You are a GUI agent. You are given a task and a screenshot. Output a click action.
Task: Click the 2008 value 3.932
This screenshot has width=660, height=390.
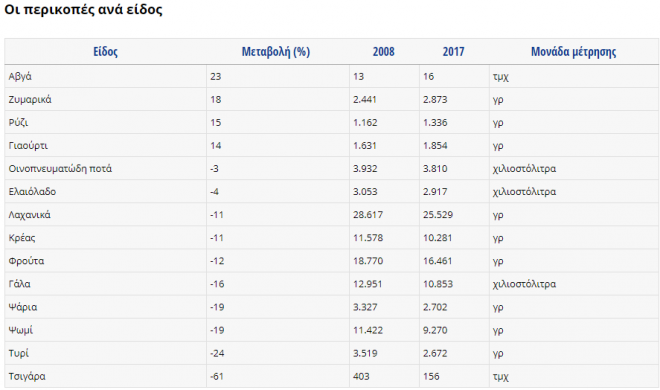[x=365, y=169]
